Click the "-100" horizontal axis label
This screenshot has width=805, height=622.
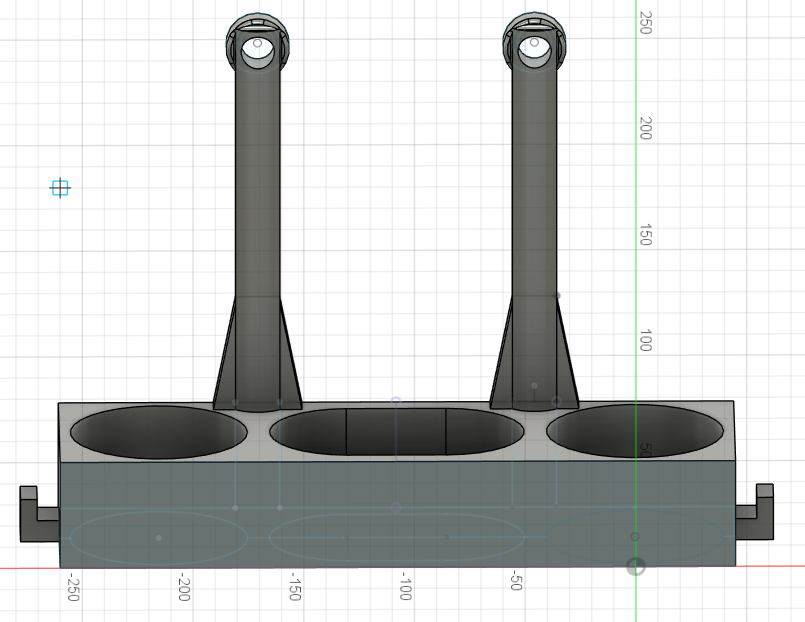pos(405,587)
